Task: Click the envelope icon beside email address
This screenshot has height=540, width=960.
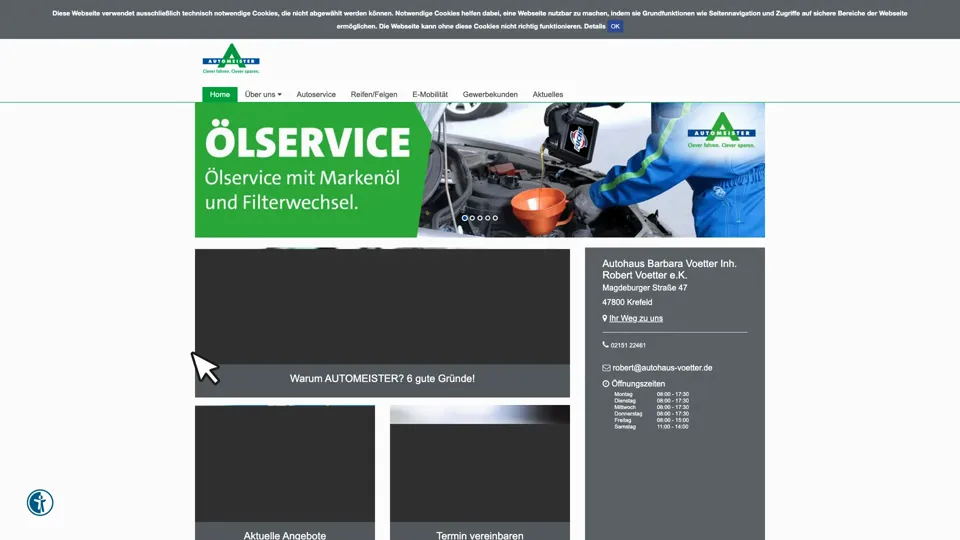Action: (x=606, y=368)
